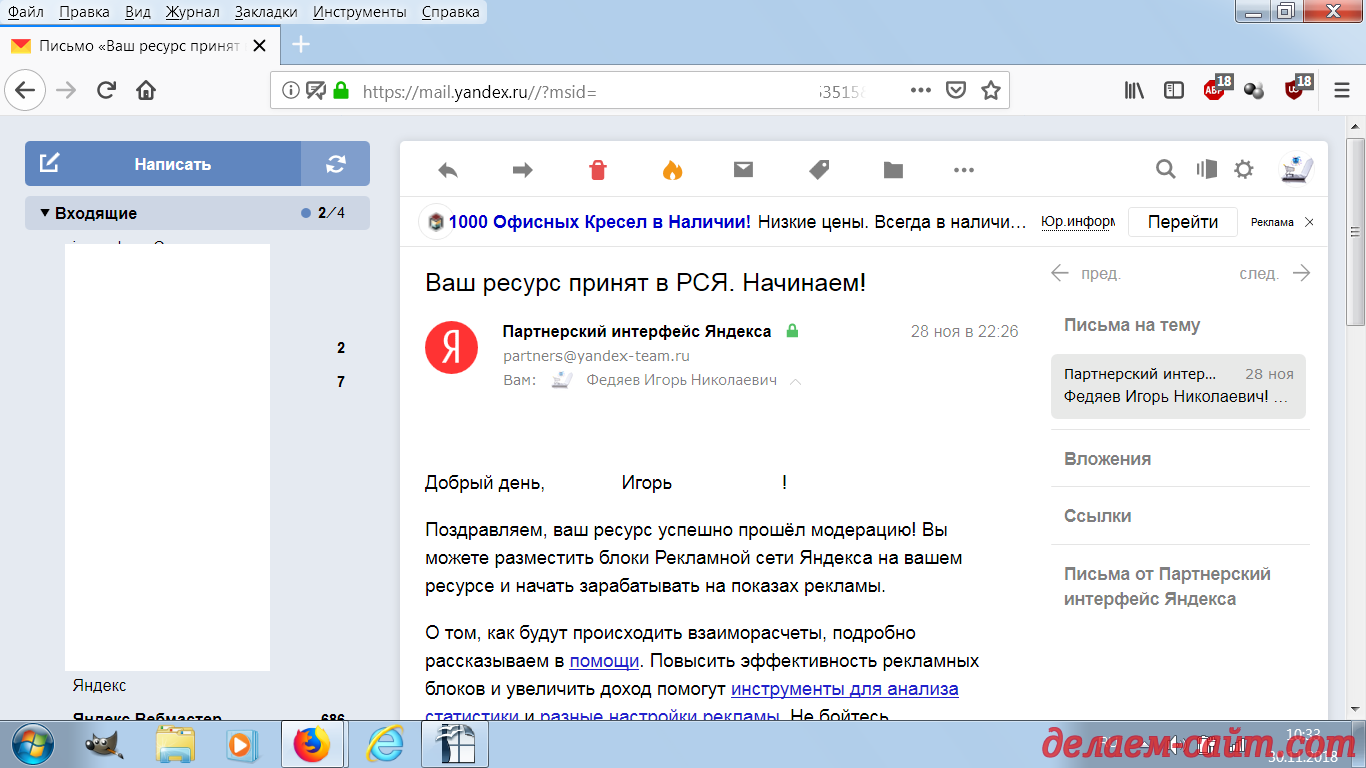Open GIMP from the taskbar
The width and height of the screenshot is (1366, 768).
104,744
